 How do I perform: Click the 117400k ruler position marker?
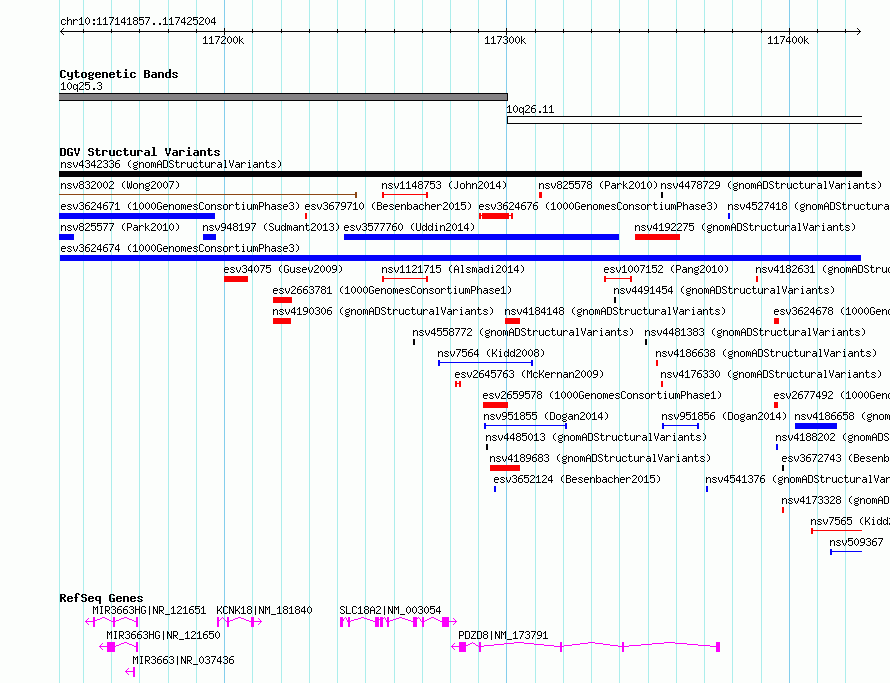788,40
